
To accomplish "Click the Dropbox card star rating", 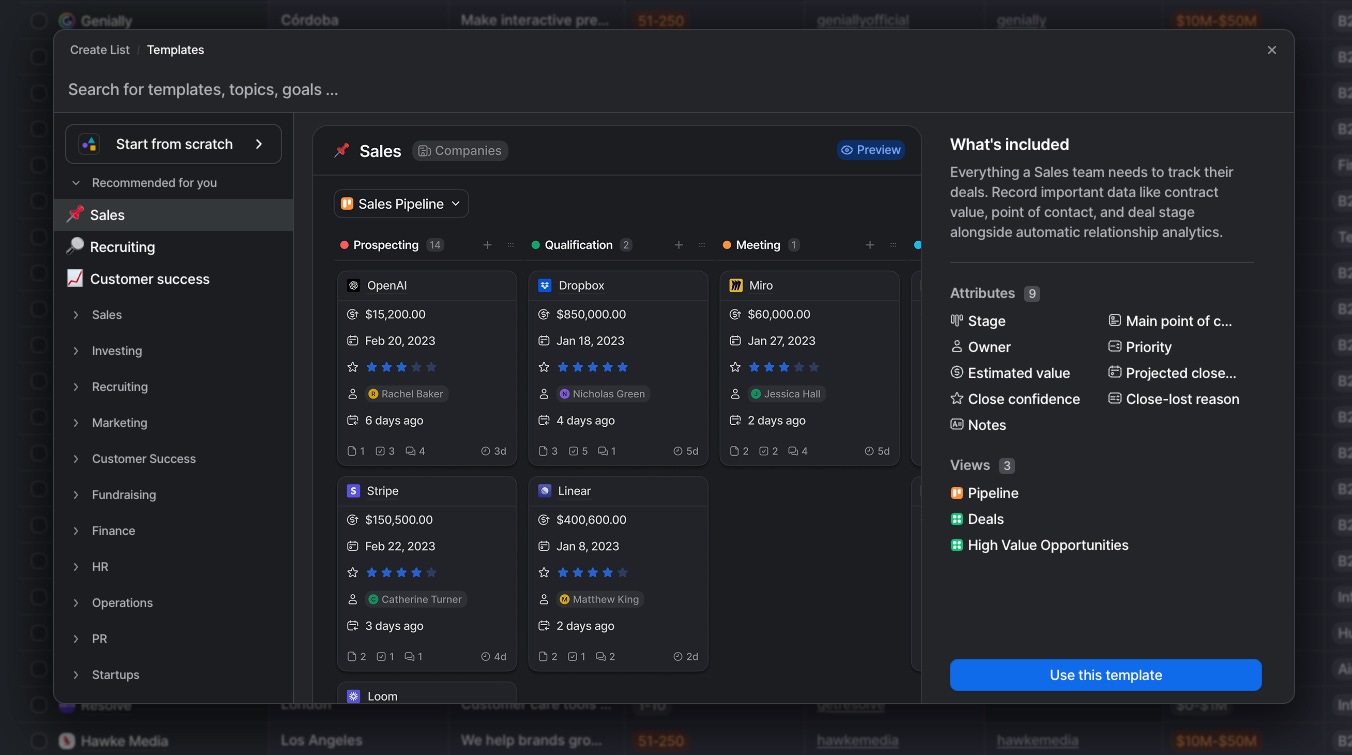I will (593, 367).
